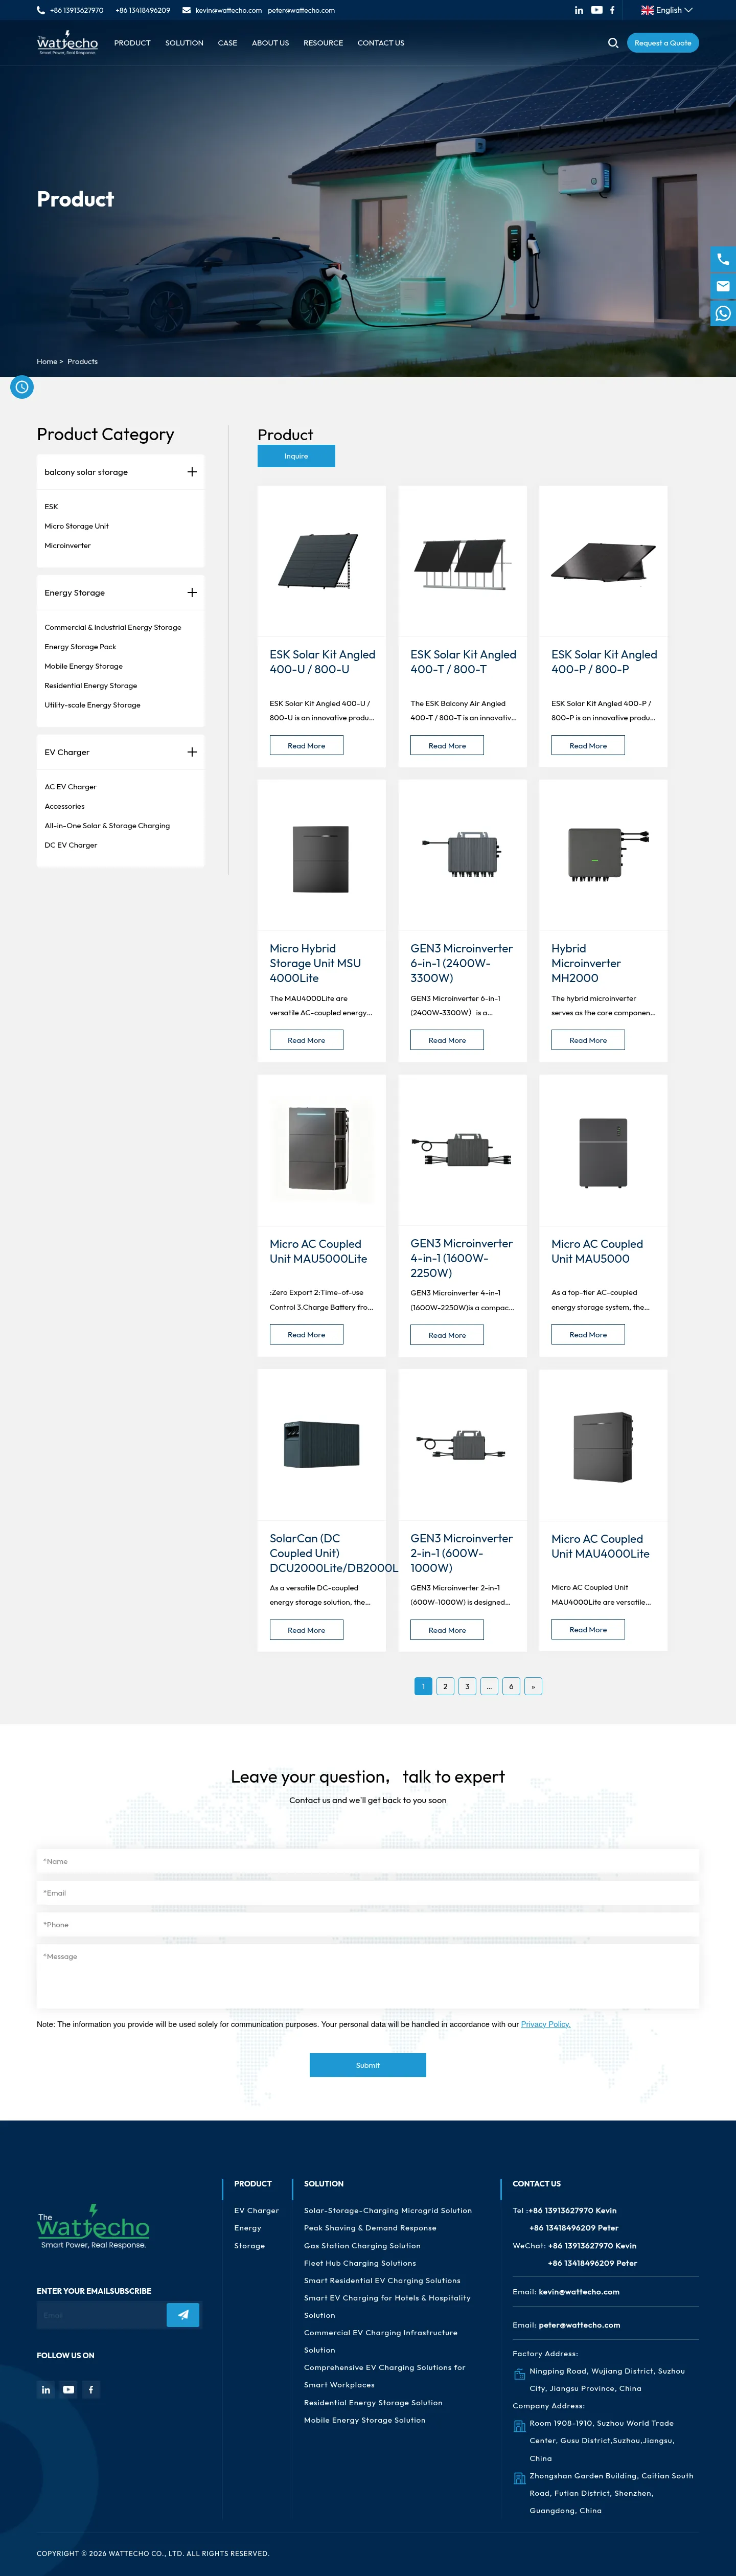Open the PRODUCT menu item
The image size is (736, 2576).
pos(132,43)
